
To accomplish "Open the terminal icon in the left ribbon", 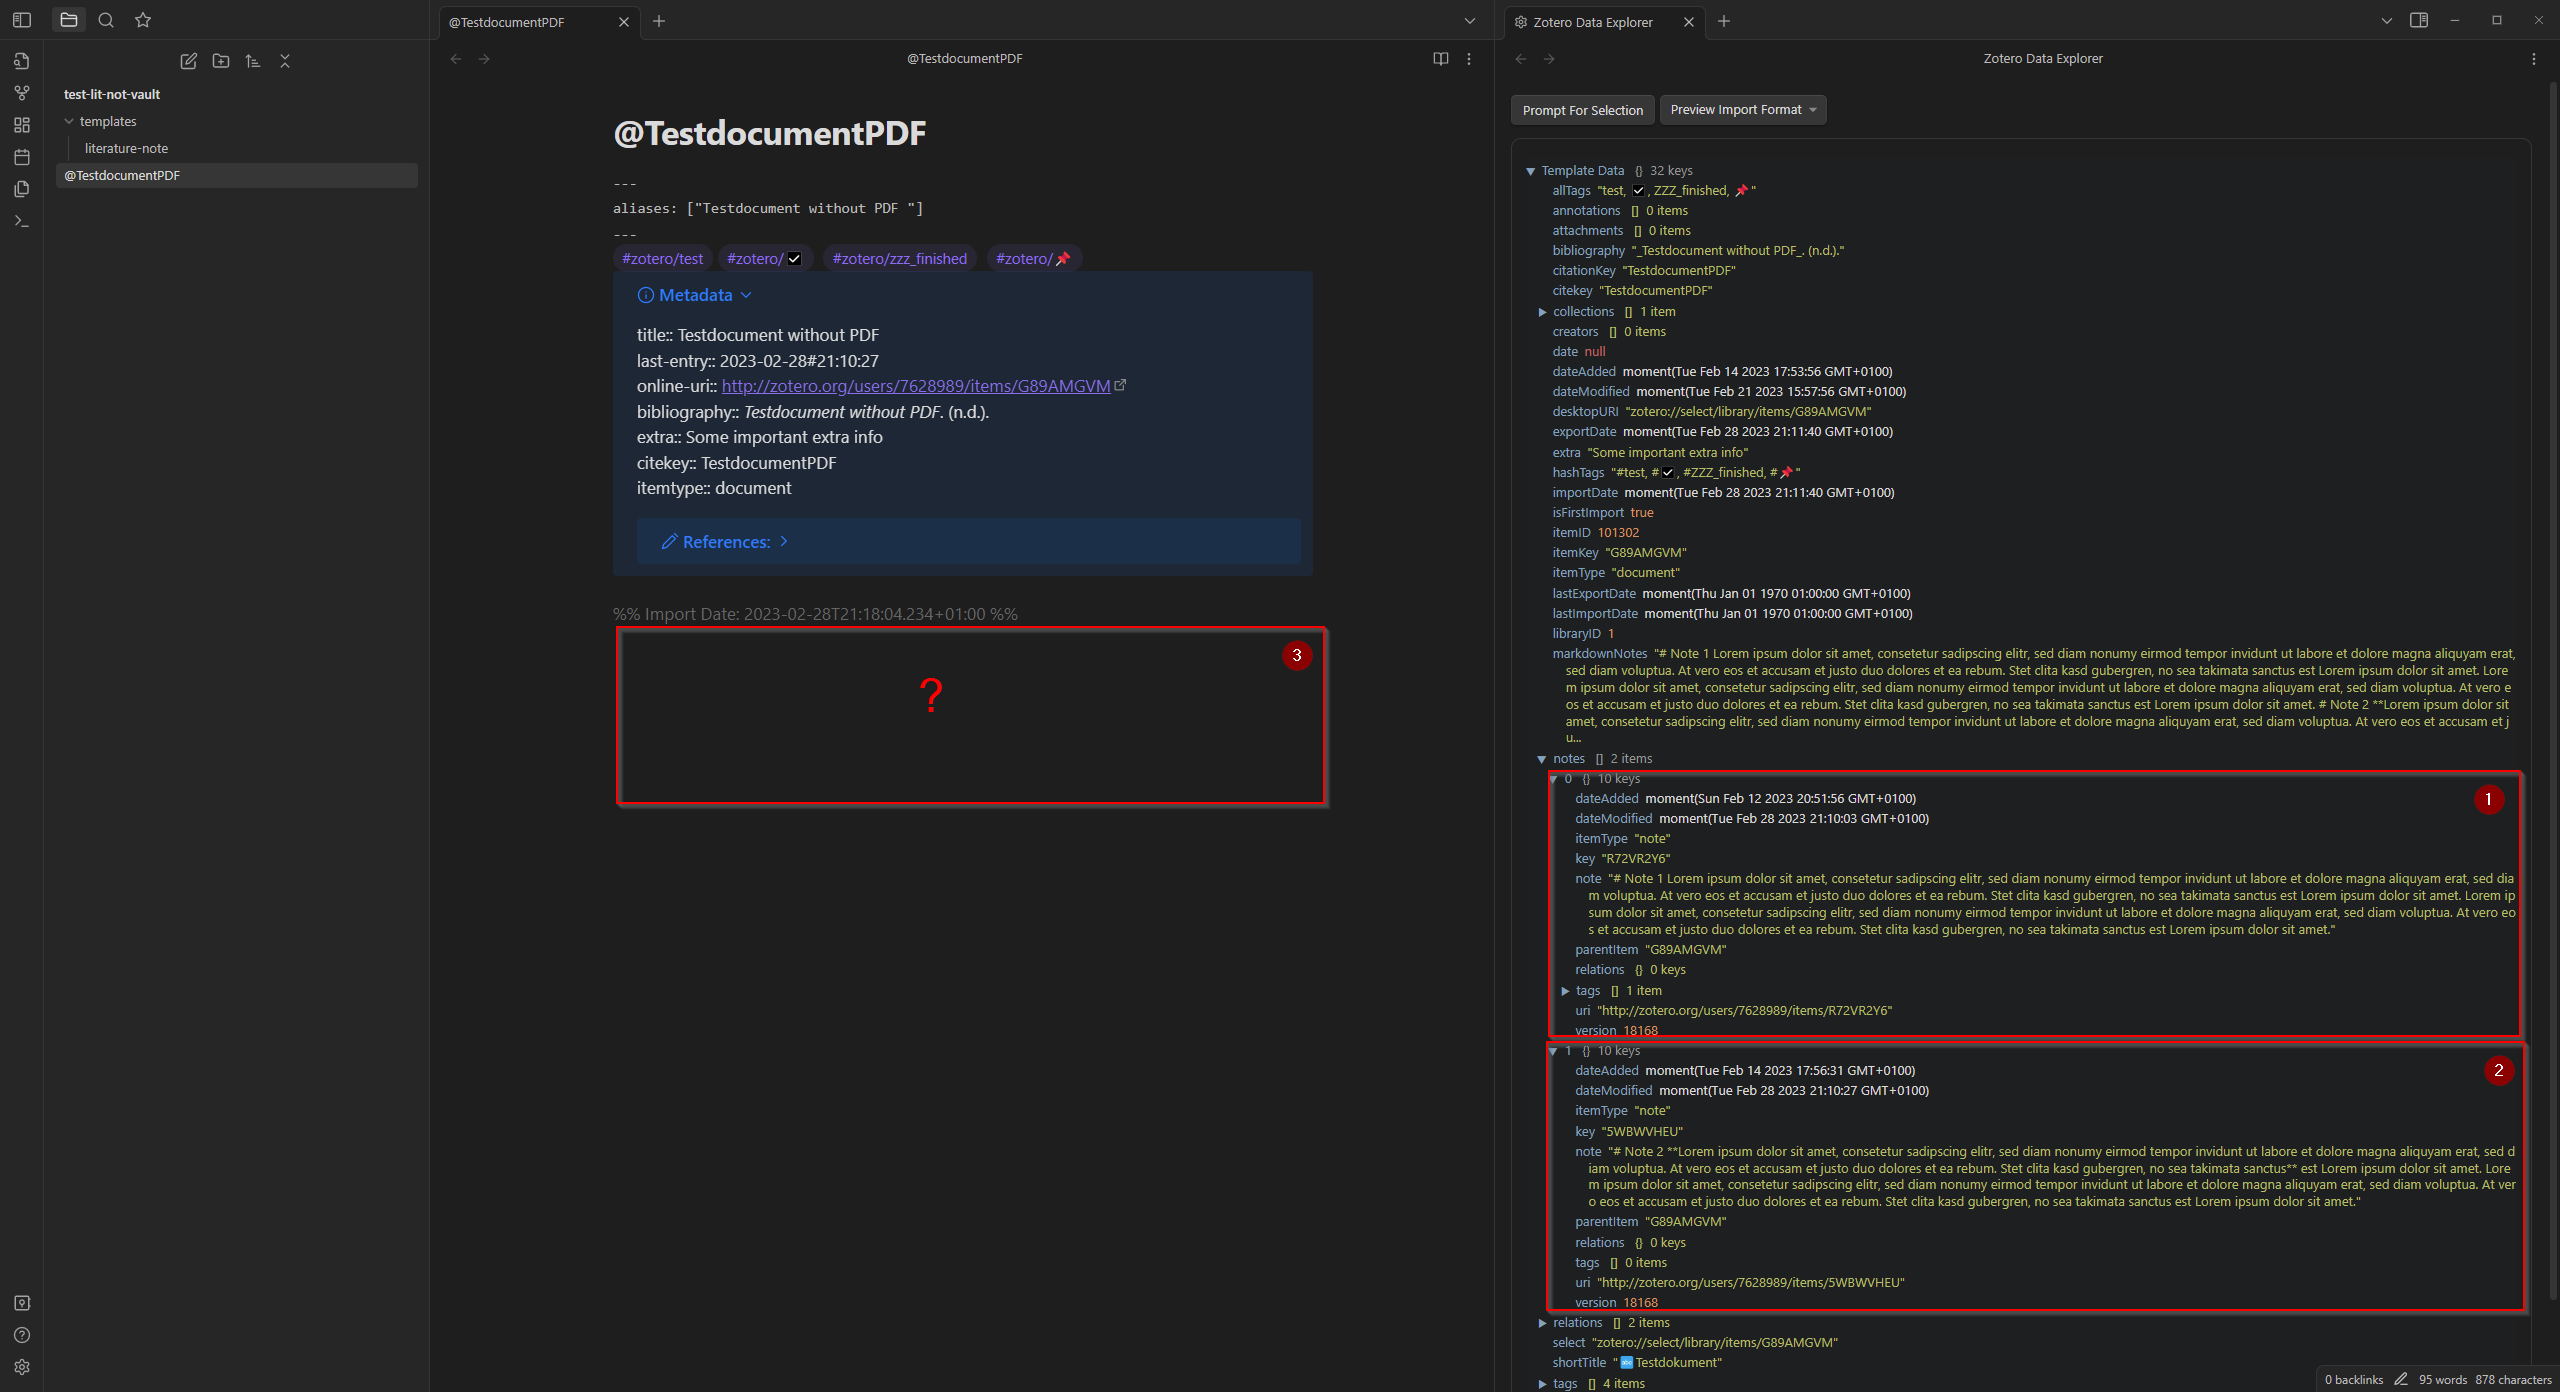I will coord(21,221).
